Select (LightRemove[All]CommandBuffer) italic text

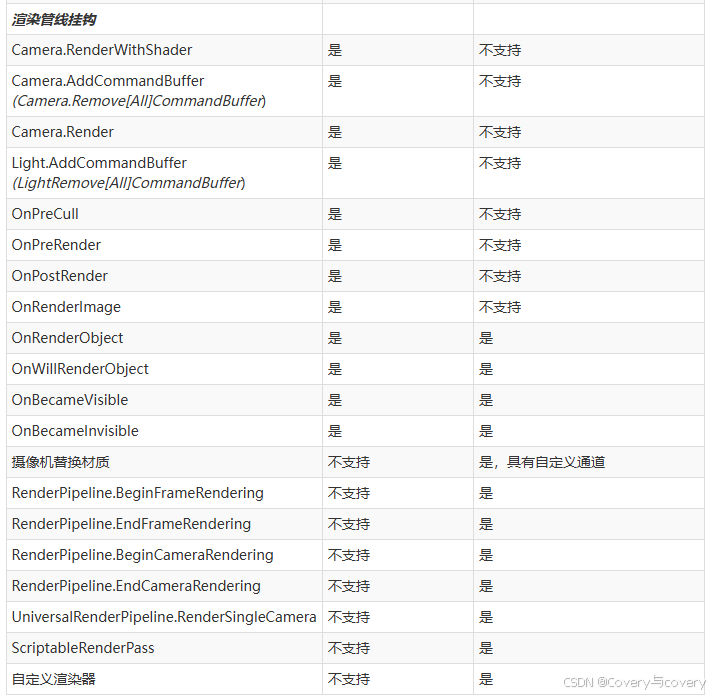pyautogui.click(x=129, y=183)
